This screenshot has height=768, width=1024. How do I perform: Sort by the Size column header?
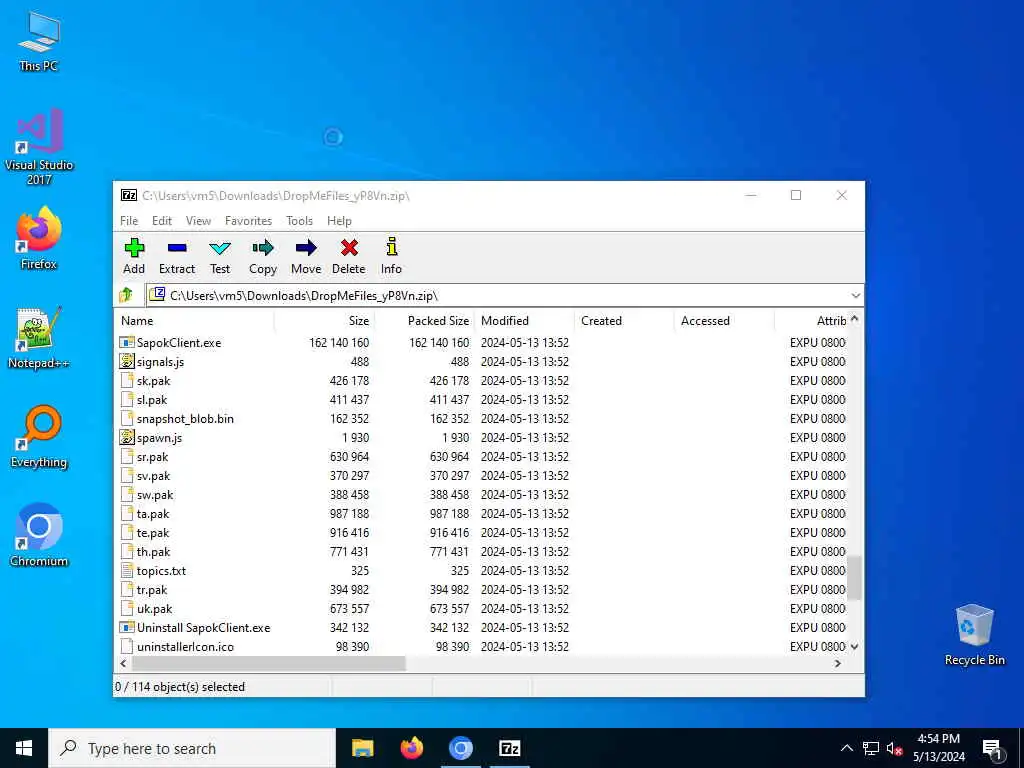pos(324,321)
